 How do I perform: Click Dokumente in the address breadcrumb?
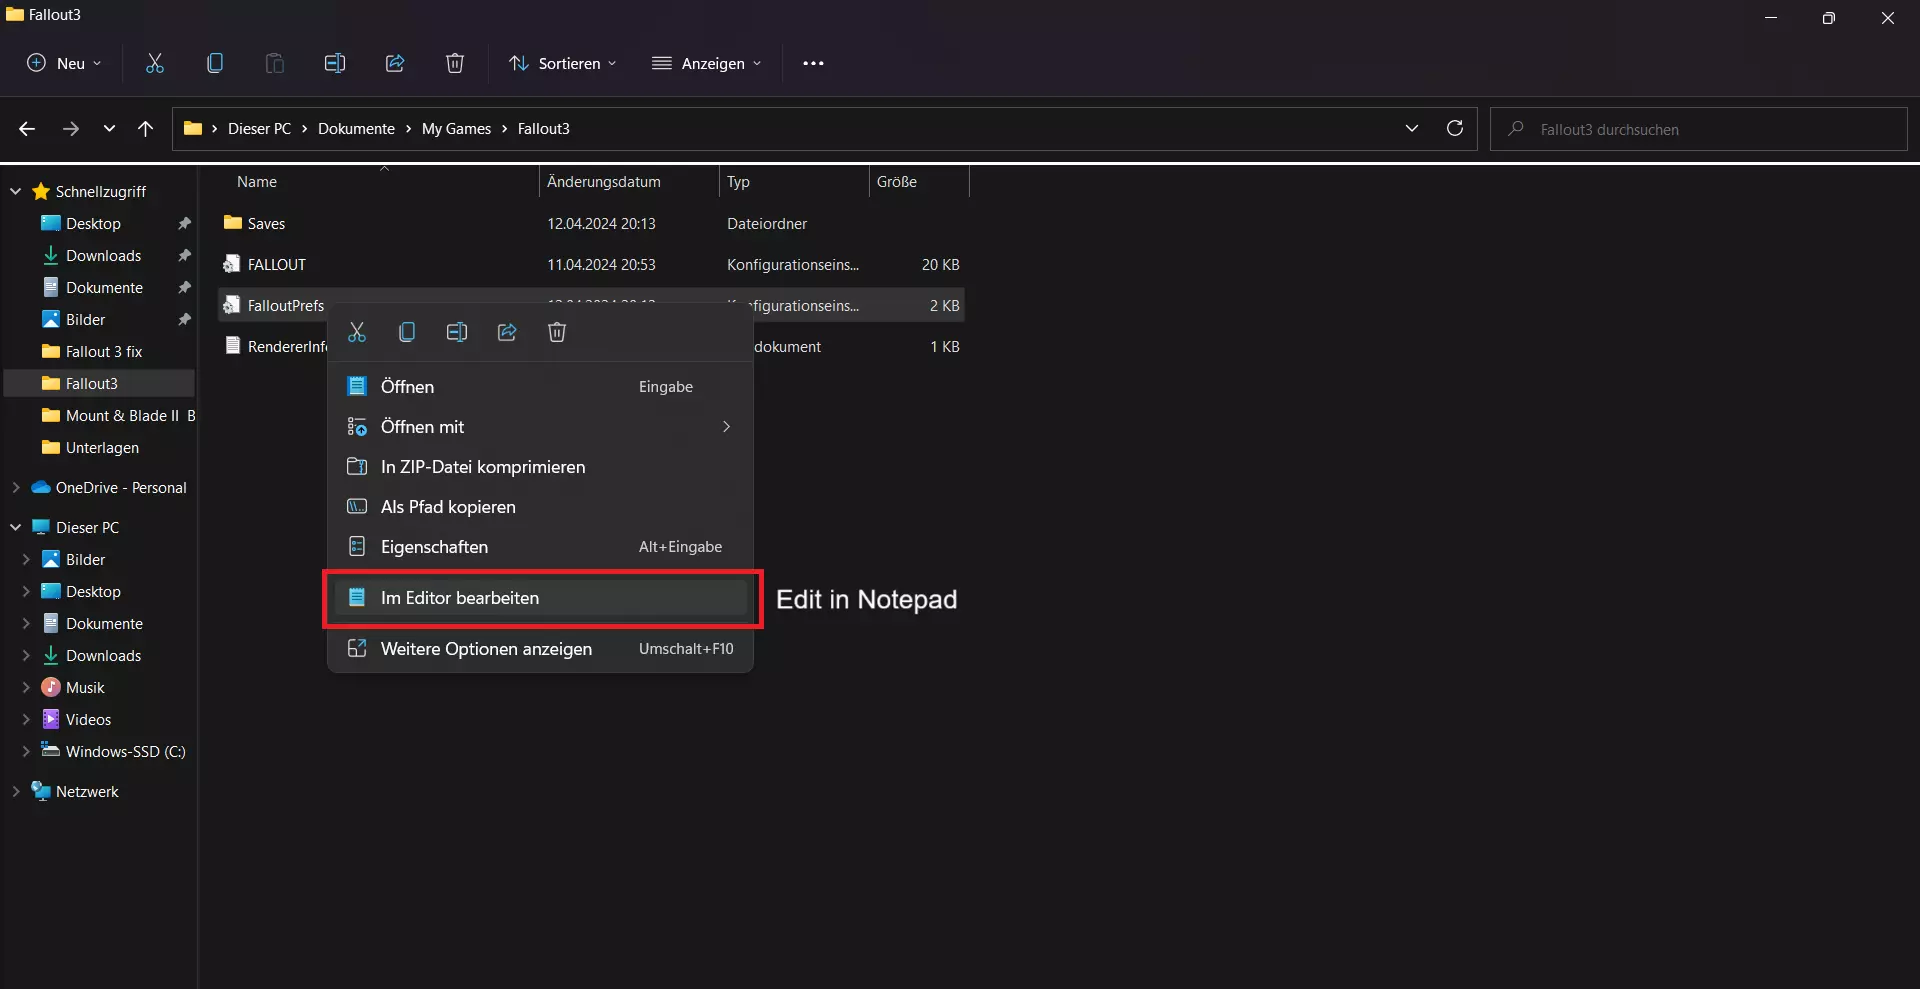pos(356,129)
